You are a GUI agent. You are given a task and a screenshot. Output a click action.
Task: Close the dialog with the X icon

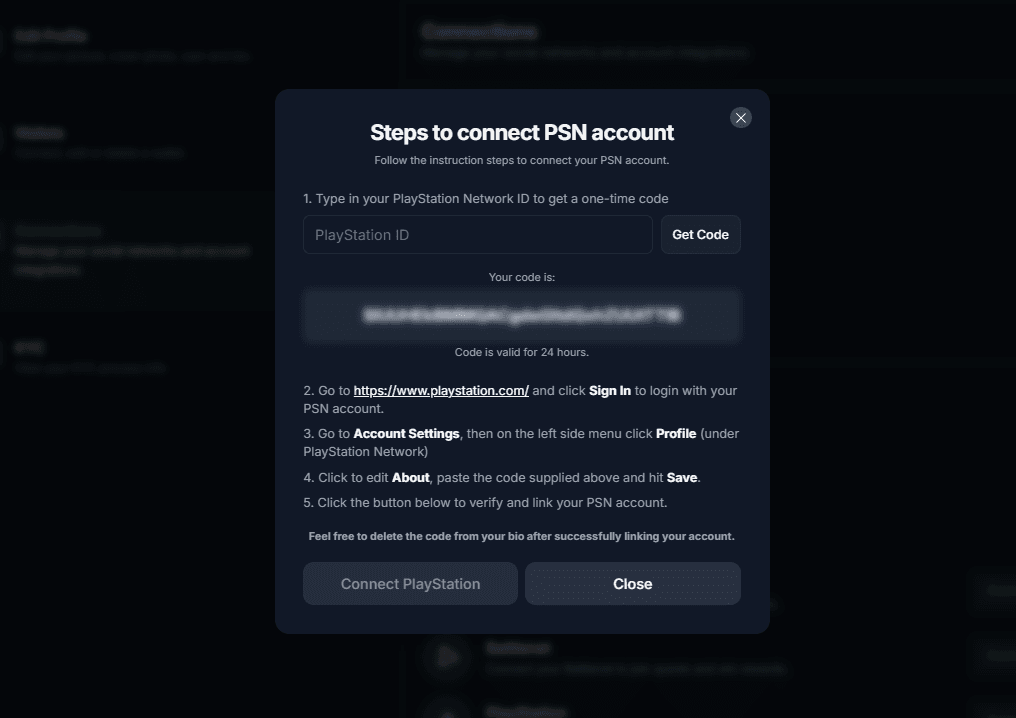(x=740, y=118)
